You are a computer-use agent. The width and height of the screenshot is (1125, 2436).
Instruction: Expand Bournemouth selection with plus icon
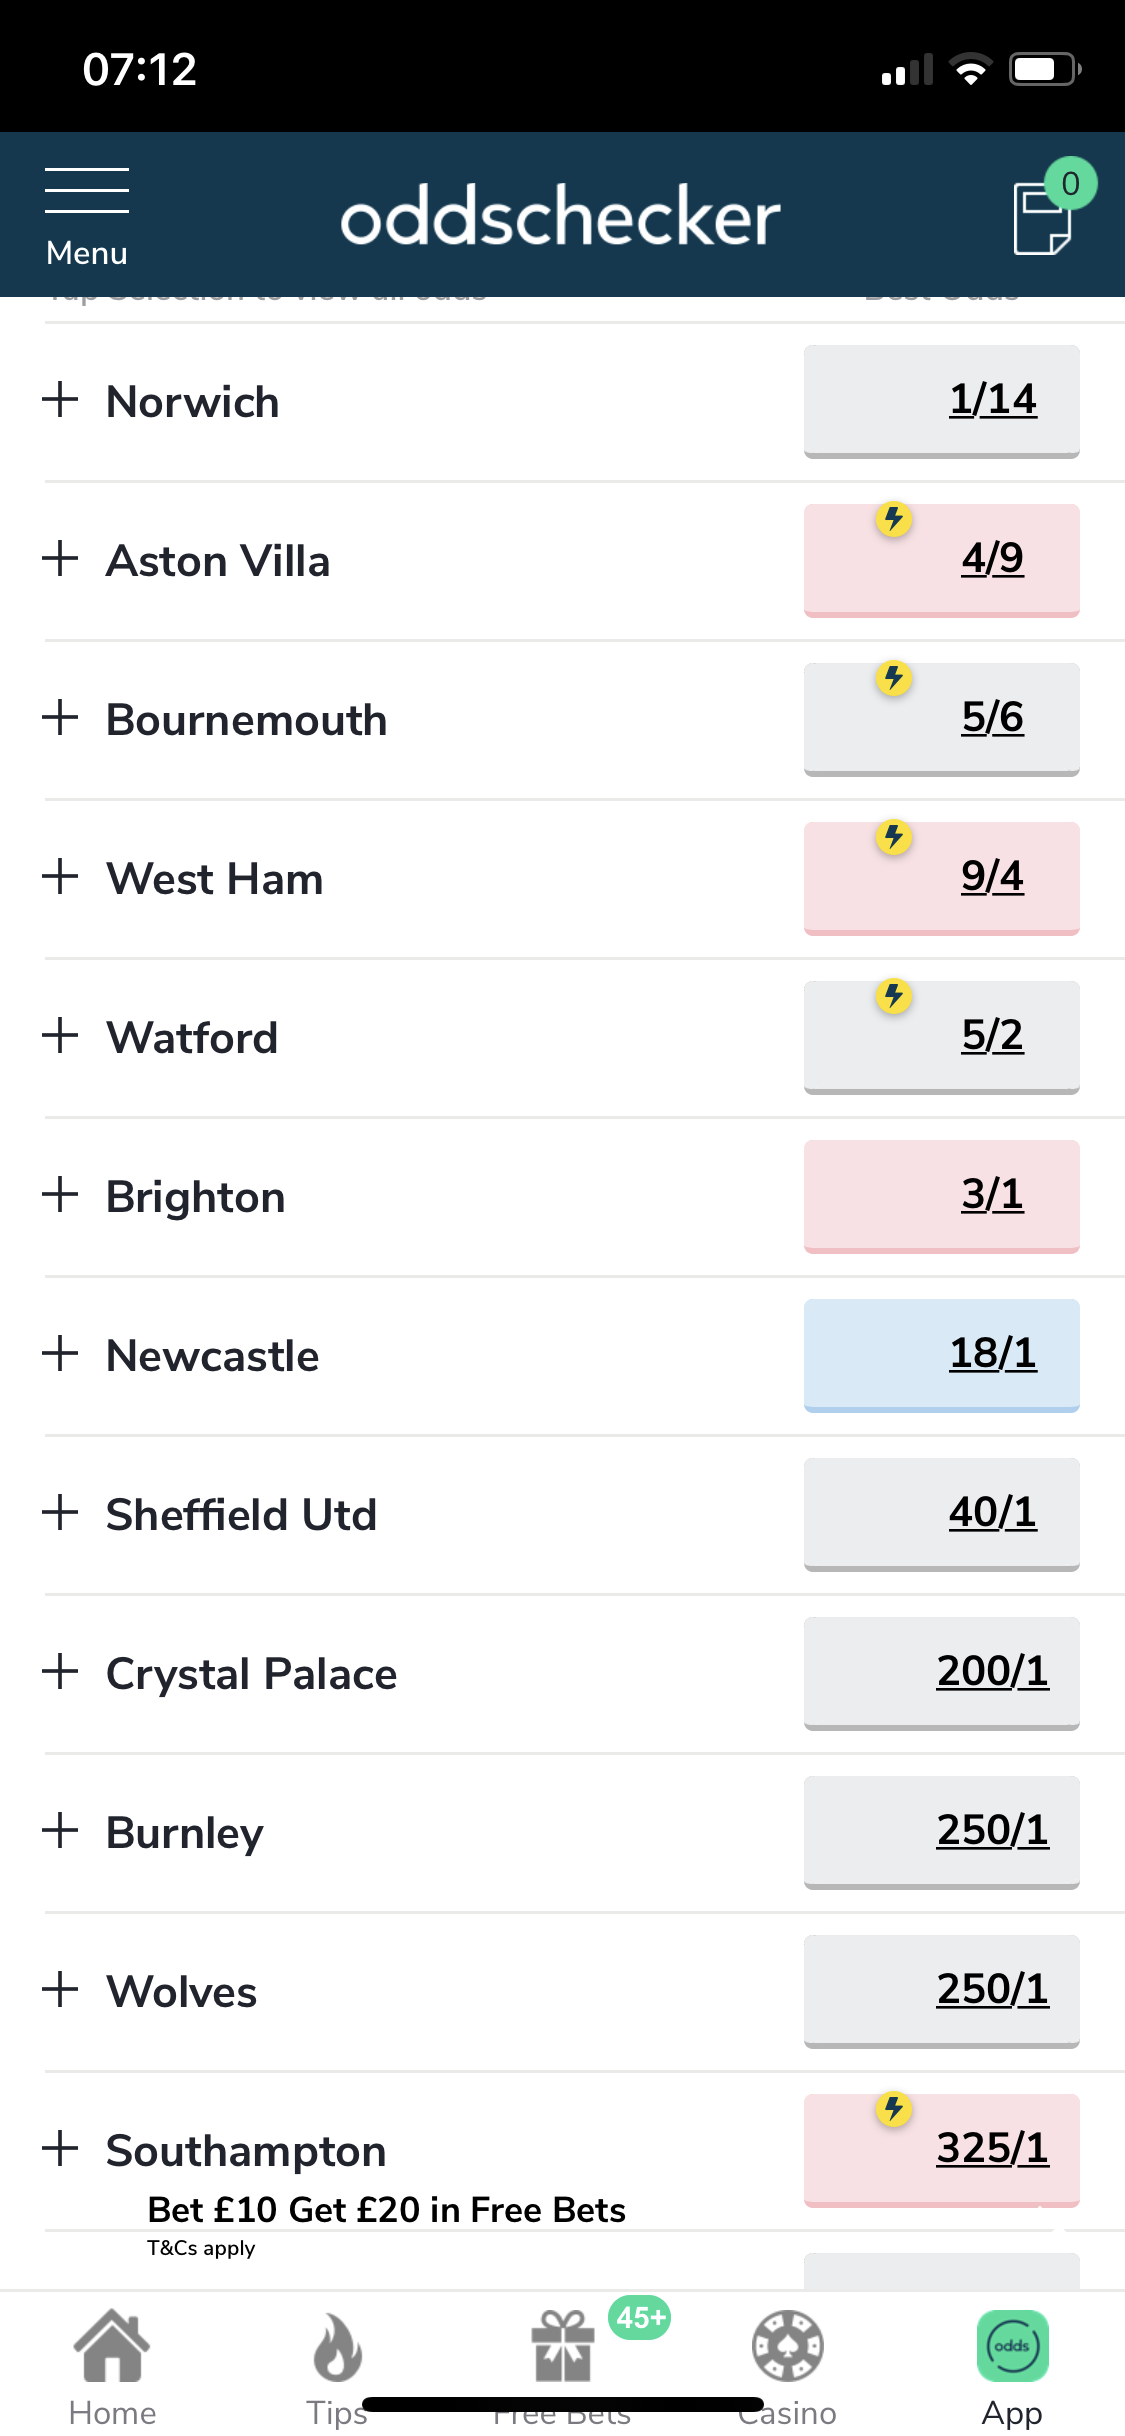pos(60,717)
